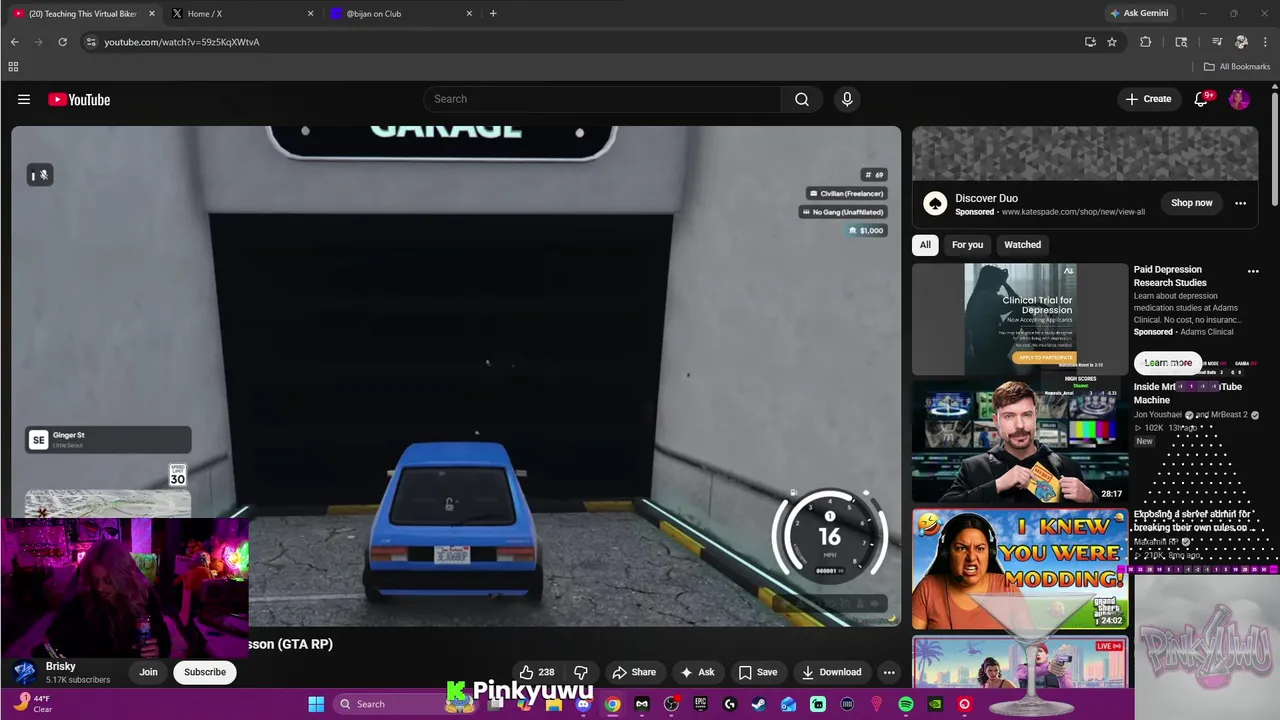Screen dimensions: 1280x720
Task: Open the YouTube account avatar menu
Action: pyautogui.click(x=1239, y=99)
